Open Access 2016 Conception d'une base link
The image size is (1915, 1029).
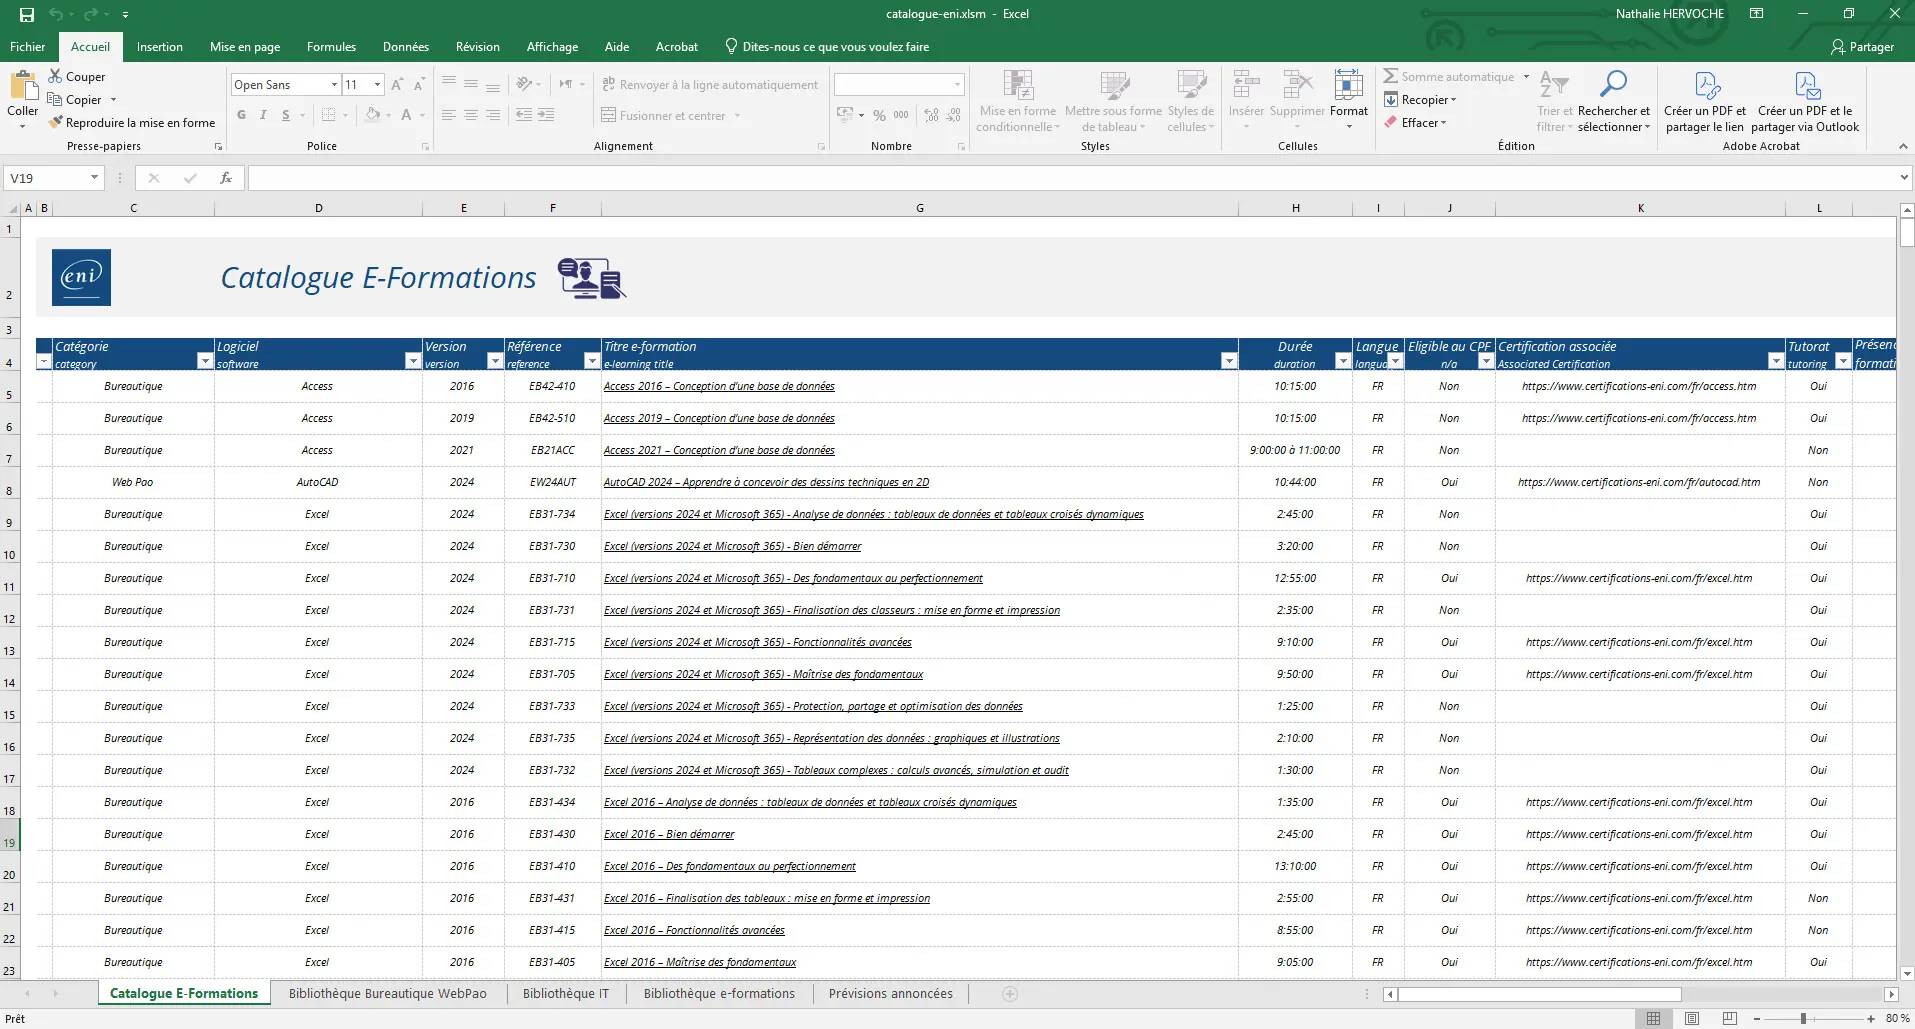pyautogui.click(x=718, y=386)
